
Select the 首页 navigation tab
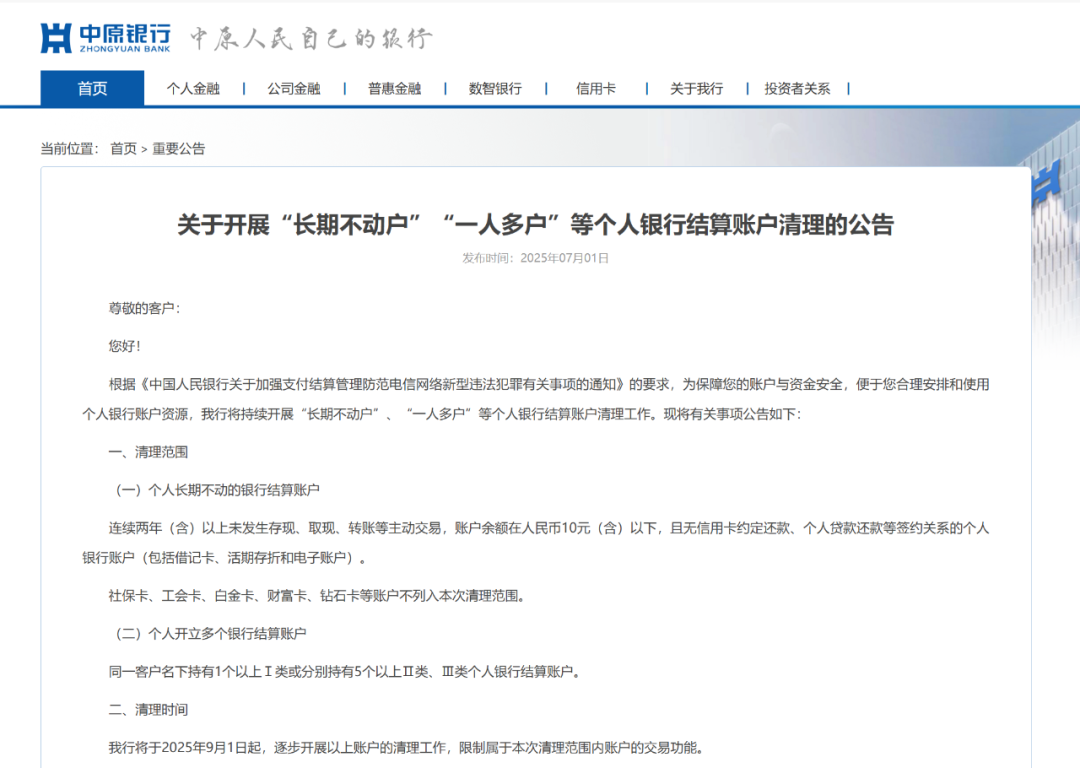pyautogui.click(x=92, y=88)
